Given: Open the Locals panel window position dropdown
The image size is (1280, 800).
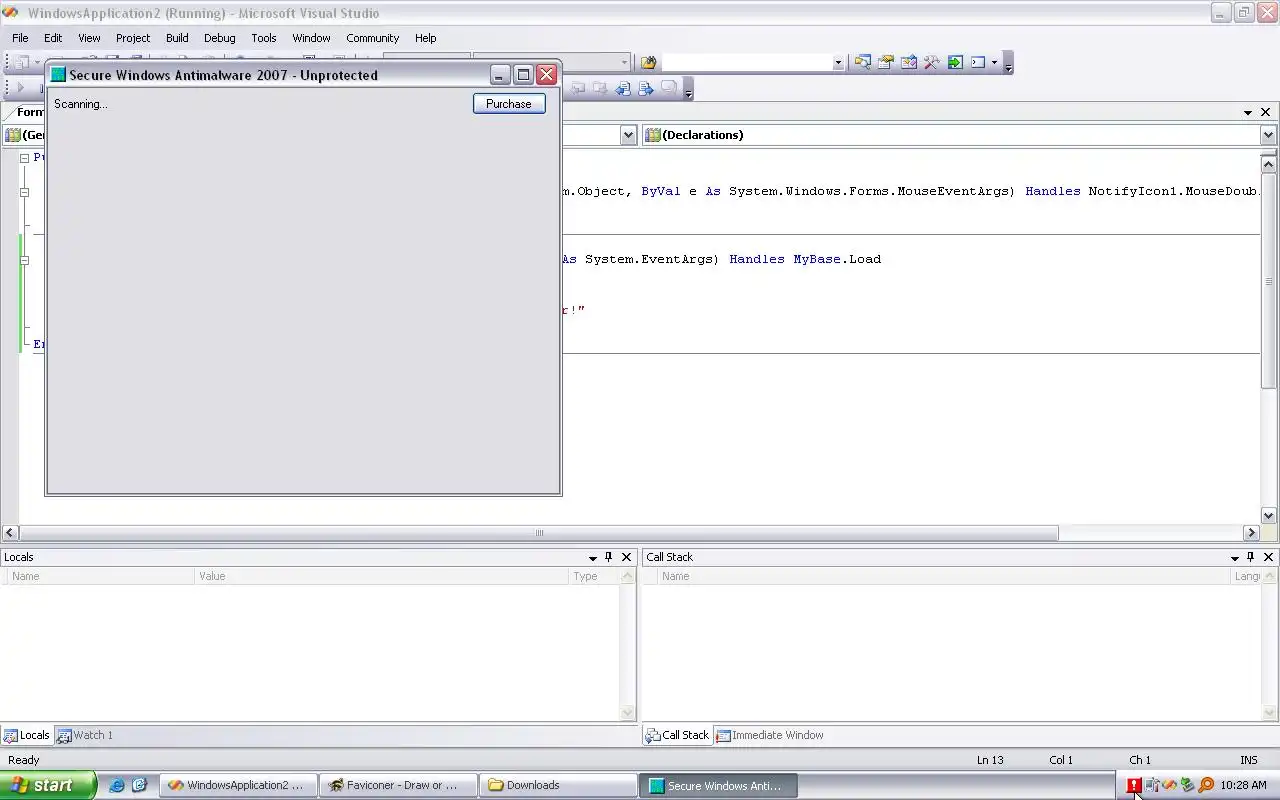Looking at the screenshot, I should (x=593, y=557).
